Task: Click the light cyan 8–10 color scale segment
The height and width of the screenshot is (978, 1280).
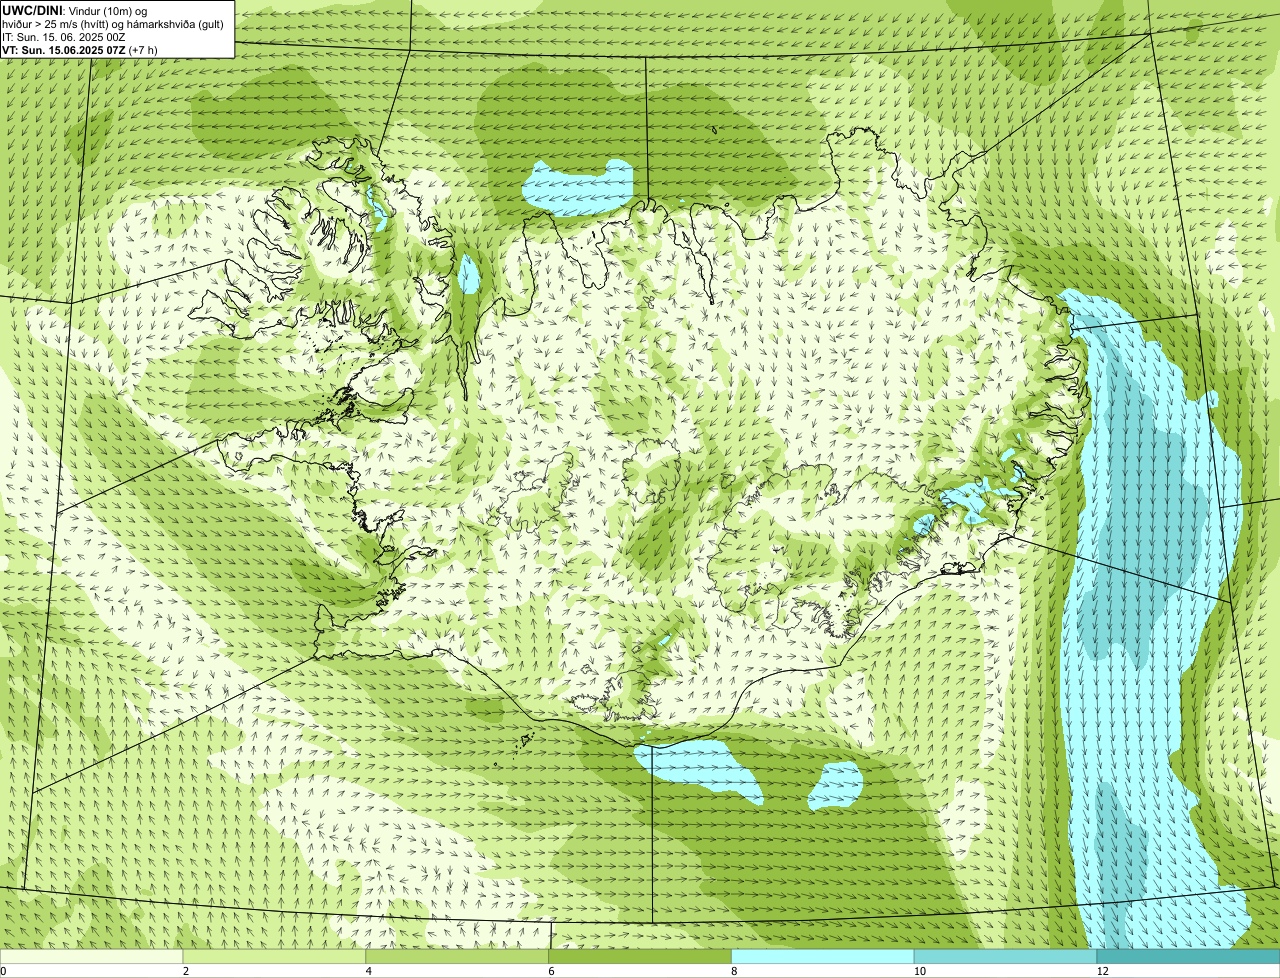Action: pos(823,957)
